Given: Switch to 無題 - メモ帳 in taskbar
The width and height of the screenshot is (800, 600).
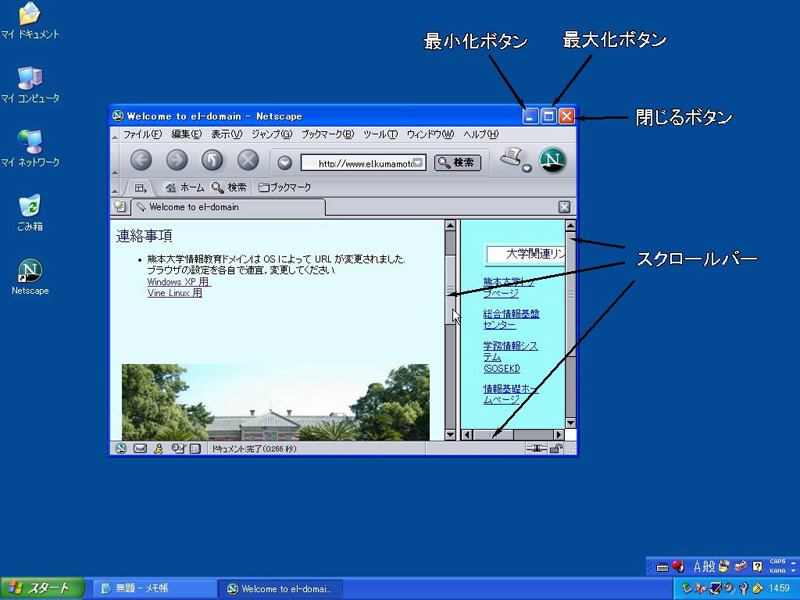Looking at the screenshot, I should [153, 588].
